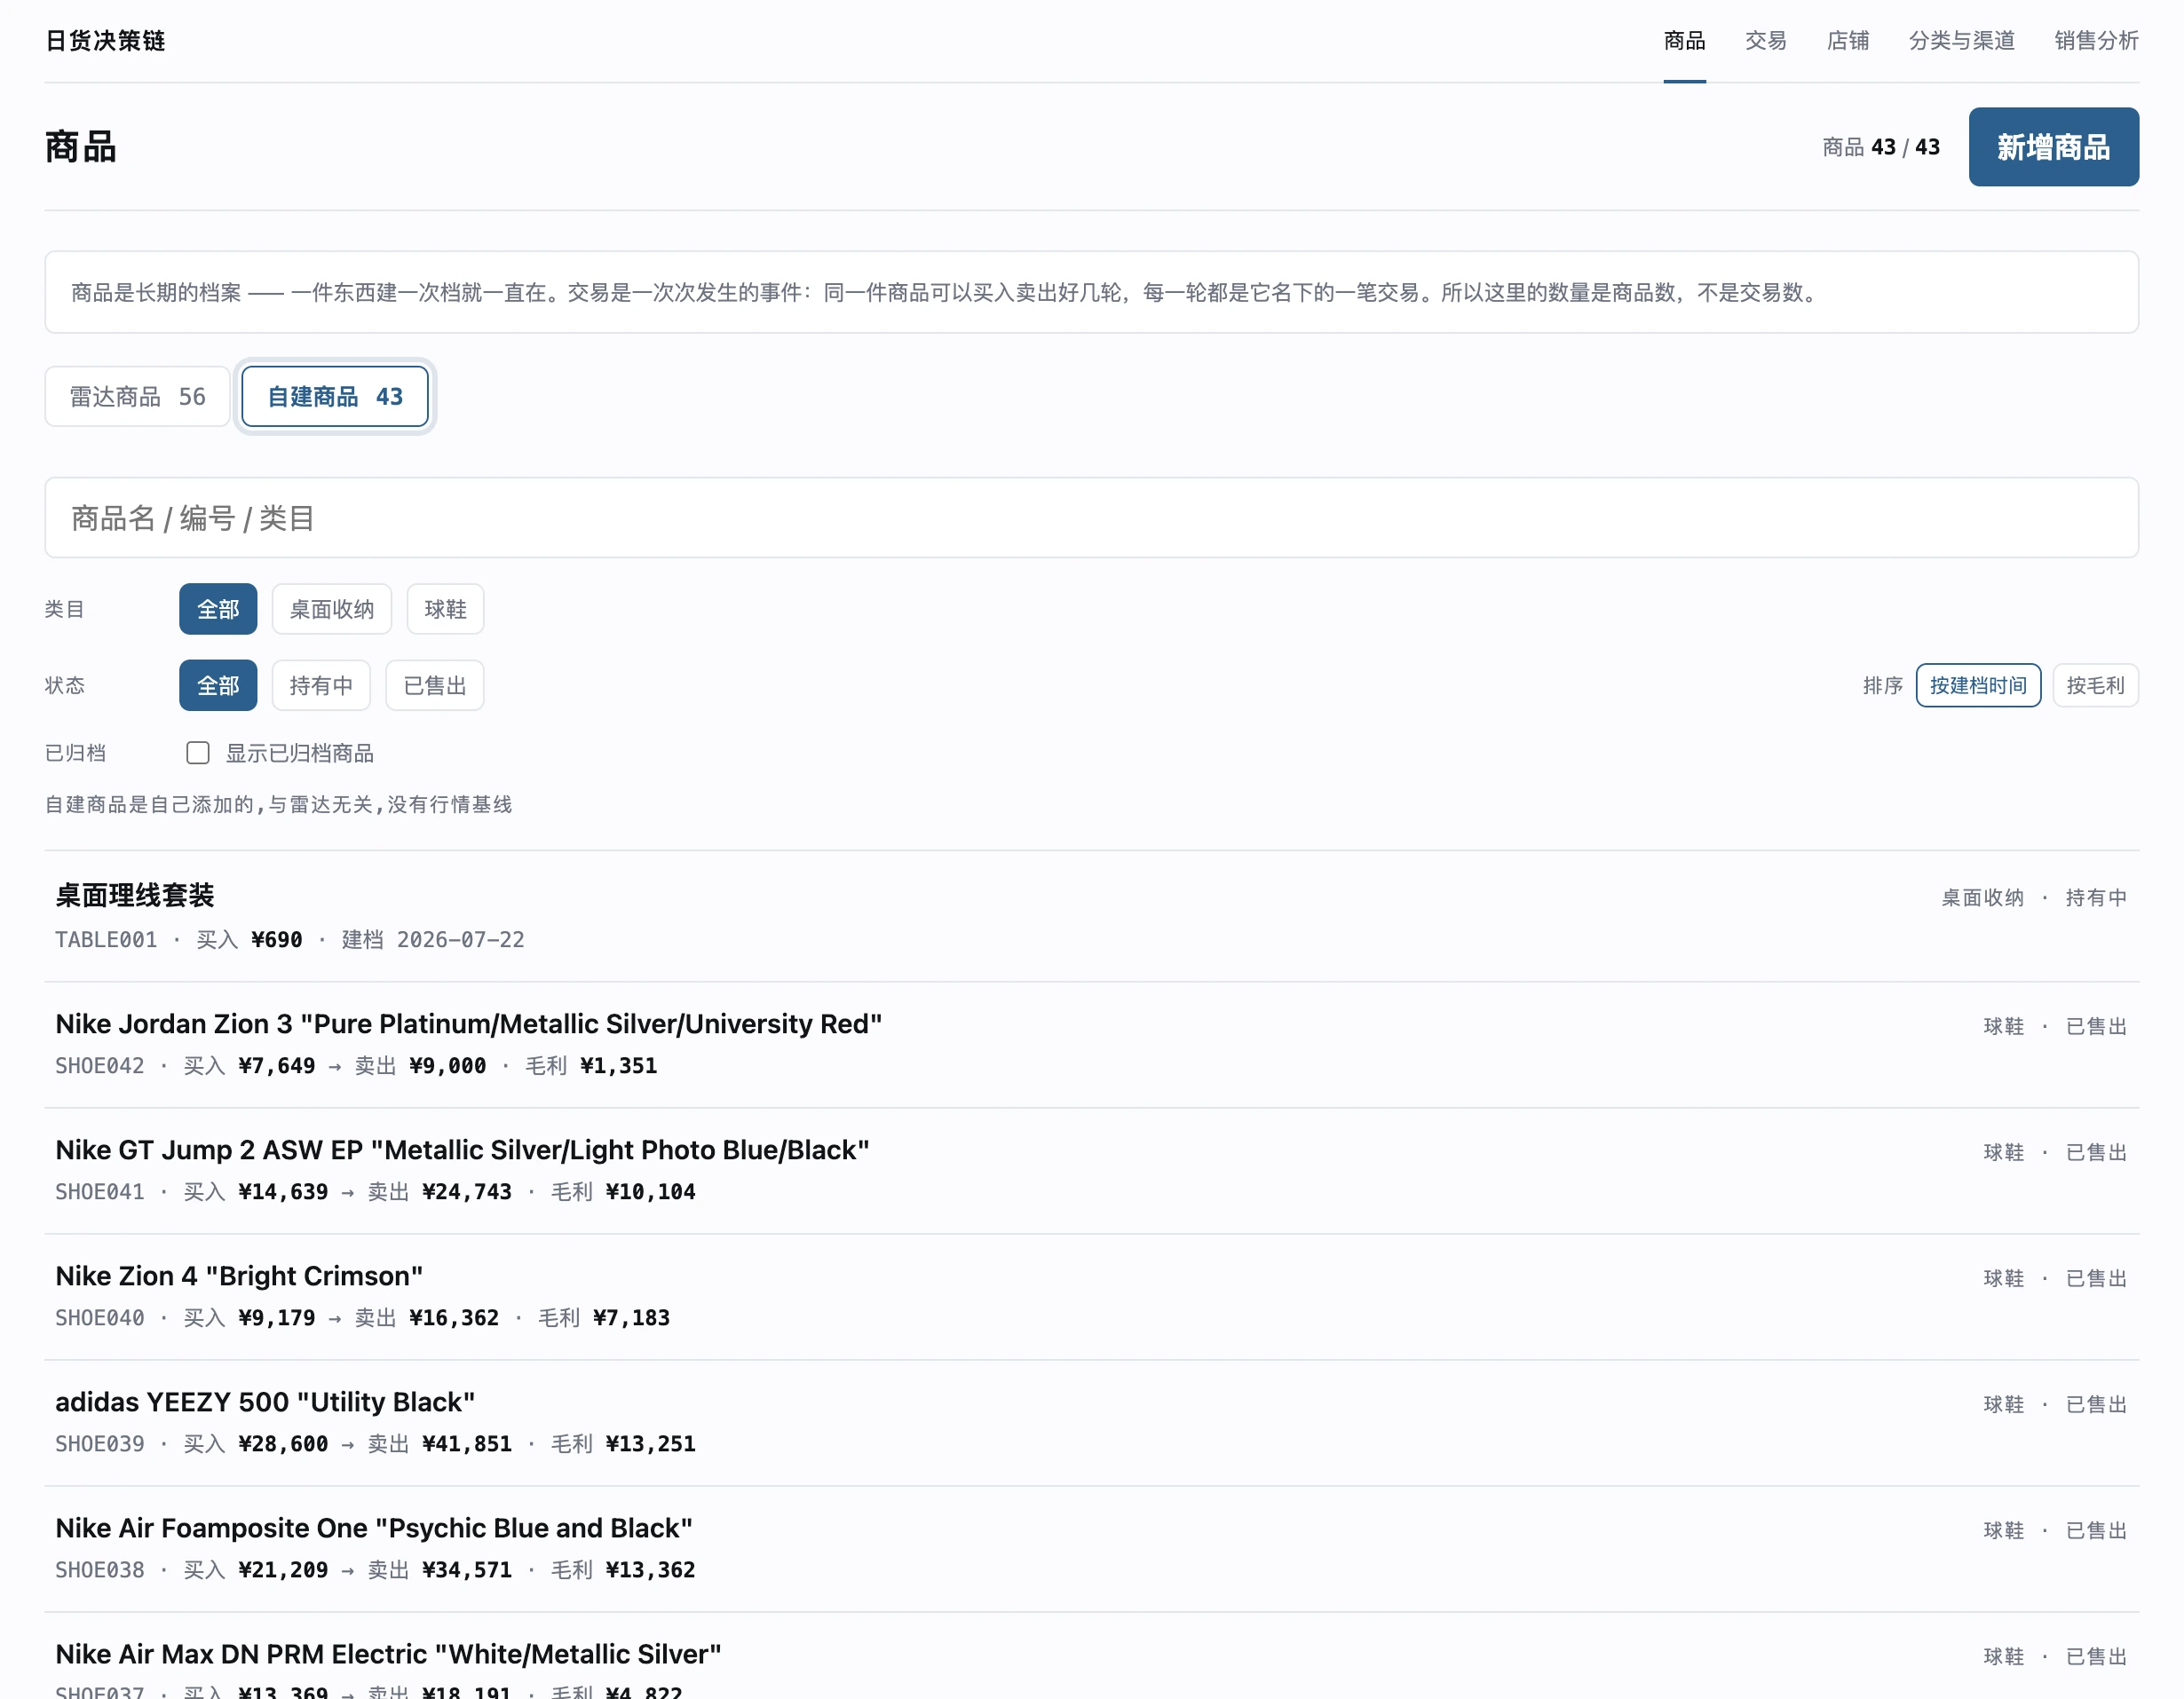Image resolution: width=2184 pixels, height=1699 pixels.
Task: Click the 卖出 ¥24,743 price
Action: [440, 1192]
